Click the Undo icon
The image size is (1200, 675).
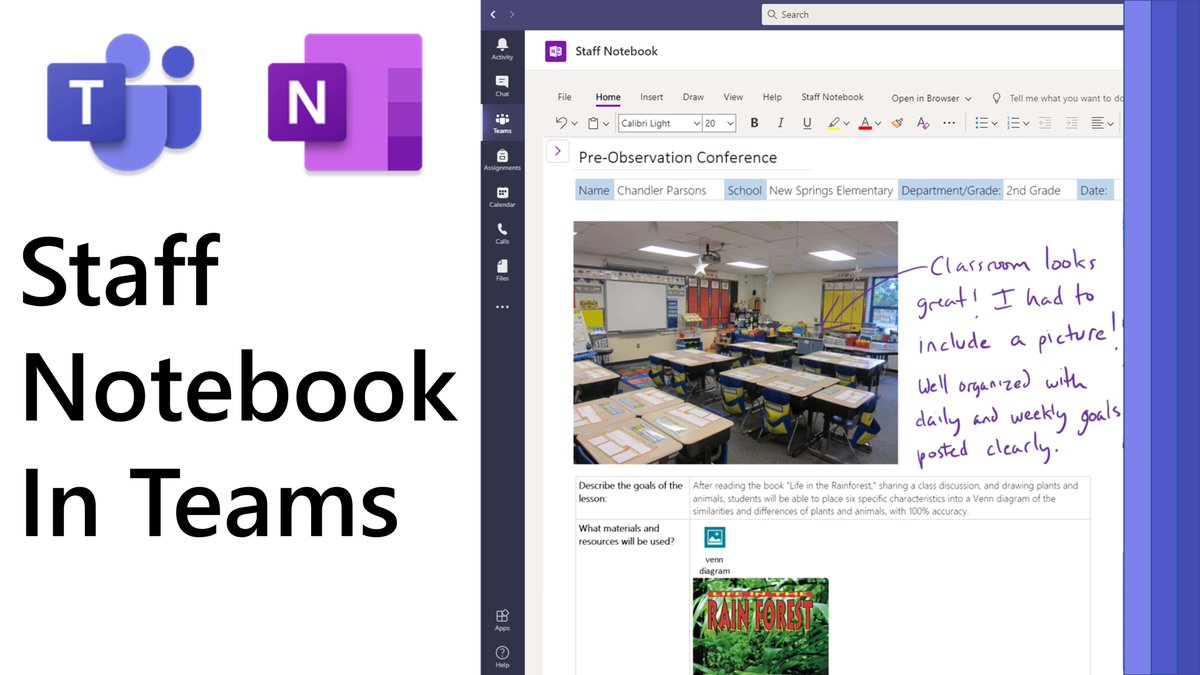coord(561,123)
